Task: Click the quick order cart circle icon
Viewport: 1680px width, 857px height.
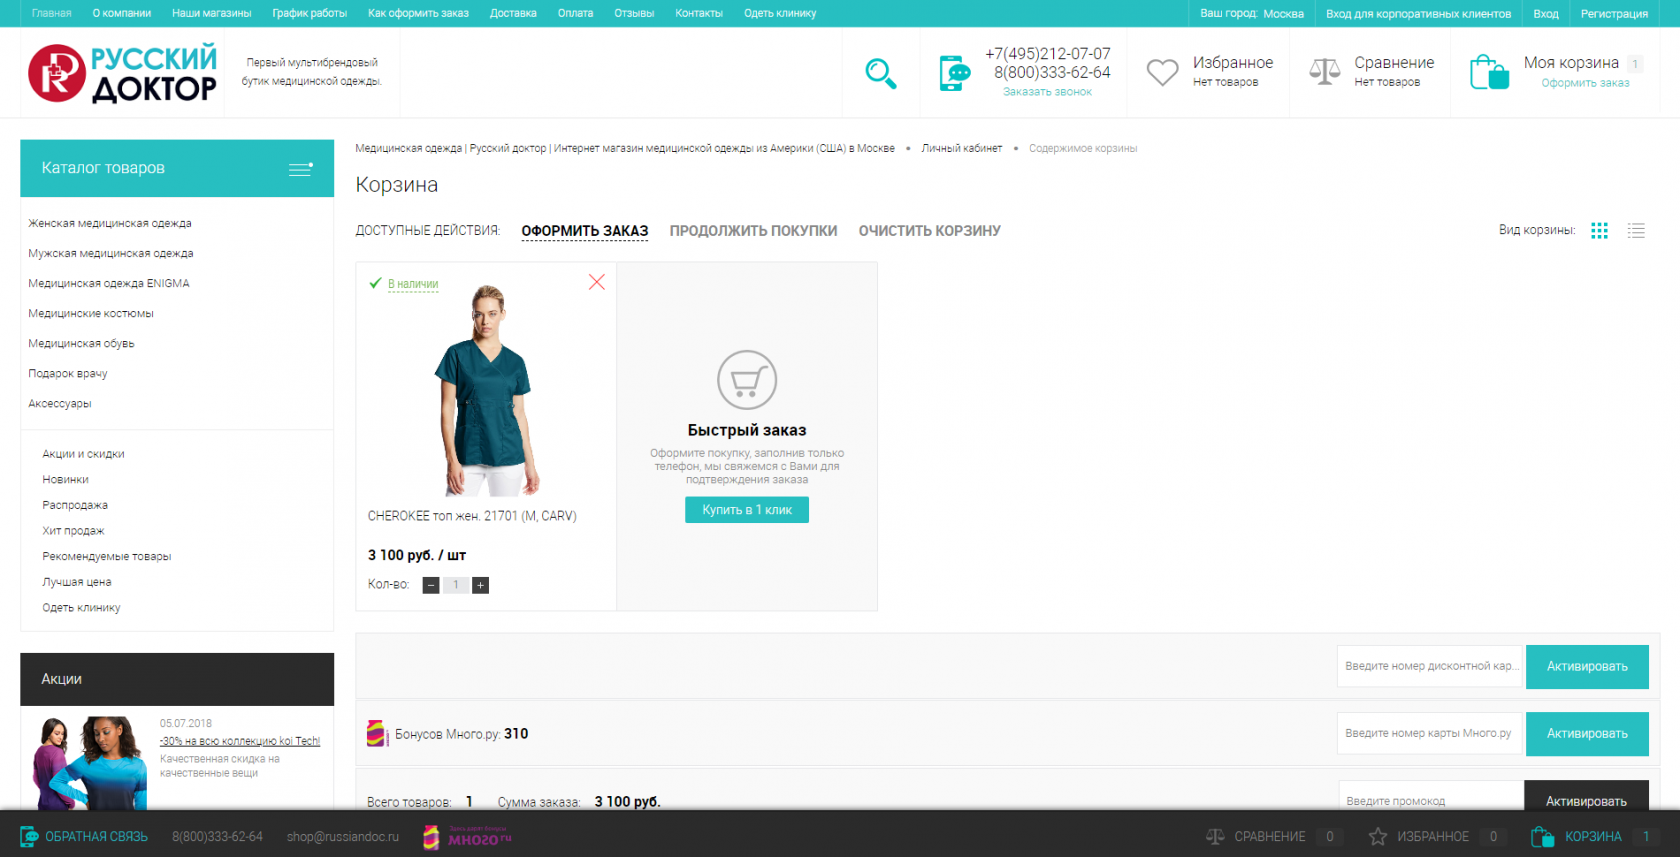Action: click(x=747, y=380)
